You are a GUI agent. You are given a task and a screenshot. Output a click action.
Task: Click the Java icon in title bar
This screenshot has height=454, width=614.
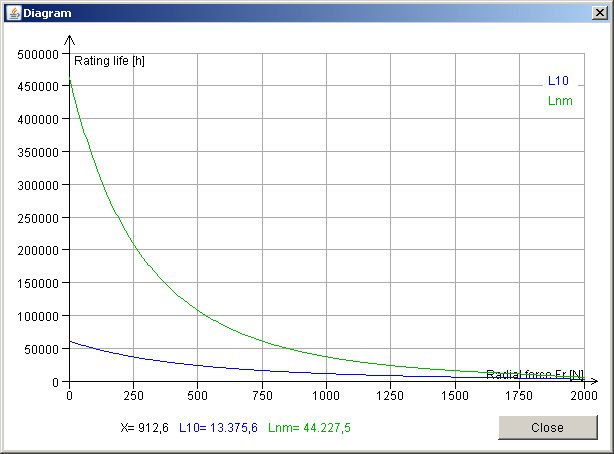point(12,12)
